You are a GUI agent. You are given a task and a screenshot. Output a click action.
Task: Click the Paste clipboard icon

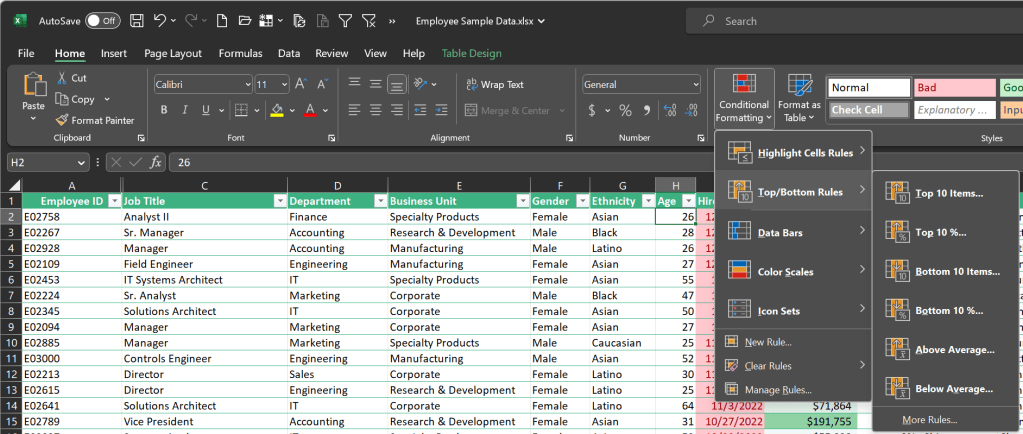34,84
